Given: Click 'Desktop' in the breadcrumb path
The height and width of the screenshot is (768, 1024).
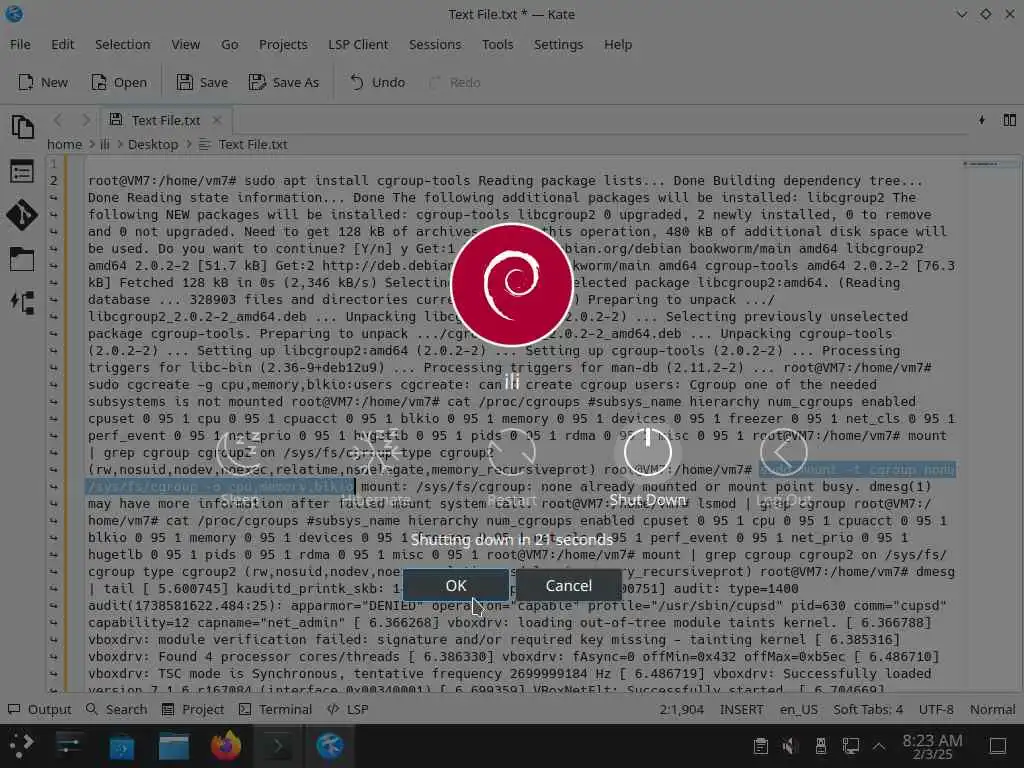Looking at the screenshot, I should tap(153, 144).
